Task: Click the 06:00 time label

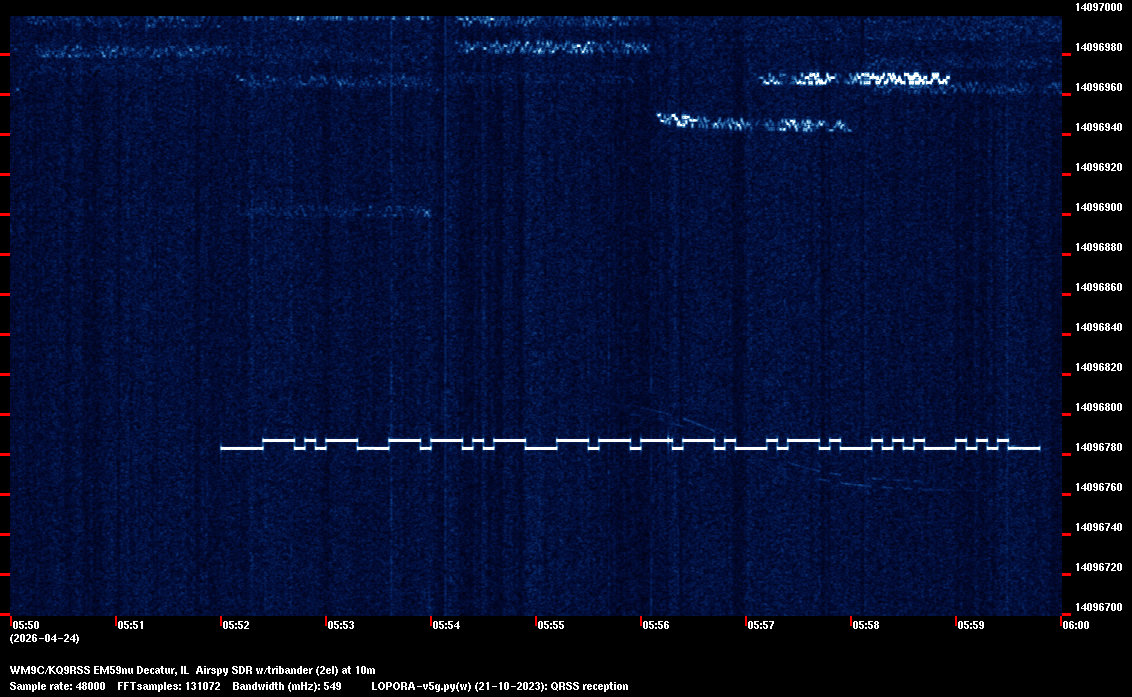Action: [1076, 625]
